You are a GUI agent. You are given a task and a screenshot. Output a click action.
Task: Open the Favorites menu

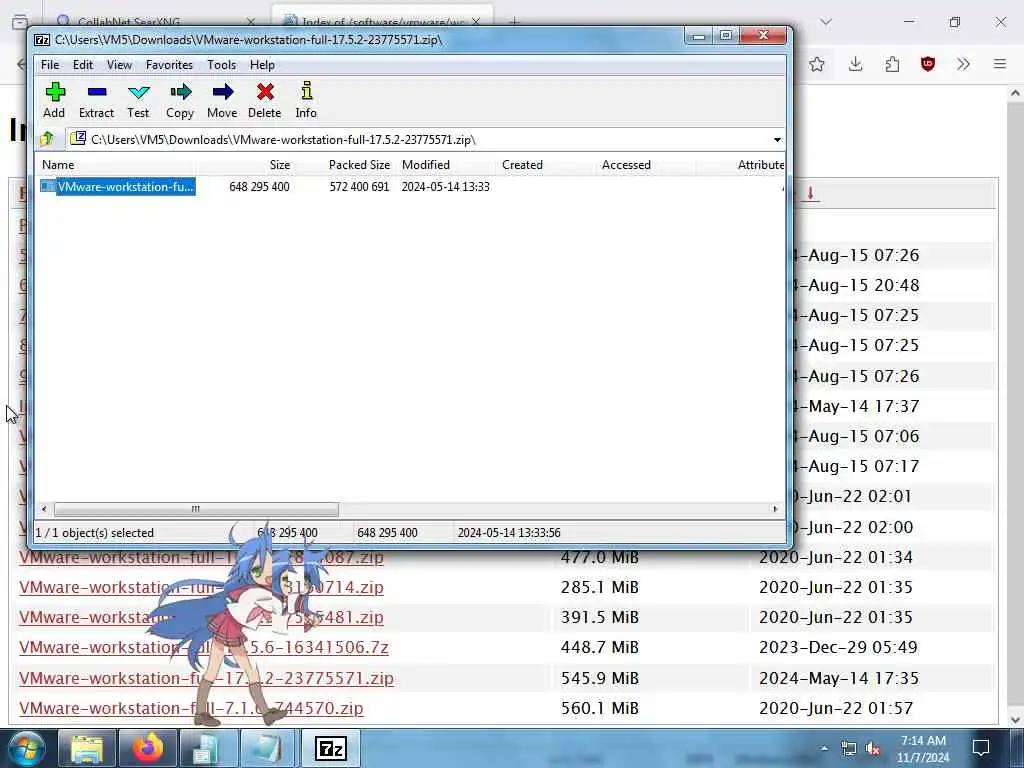coord(169,65)
